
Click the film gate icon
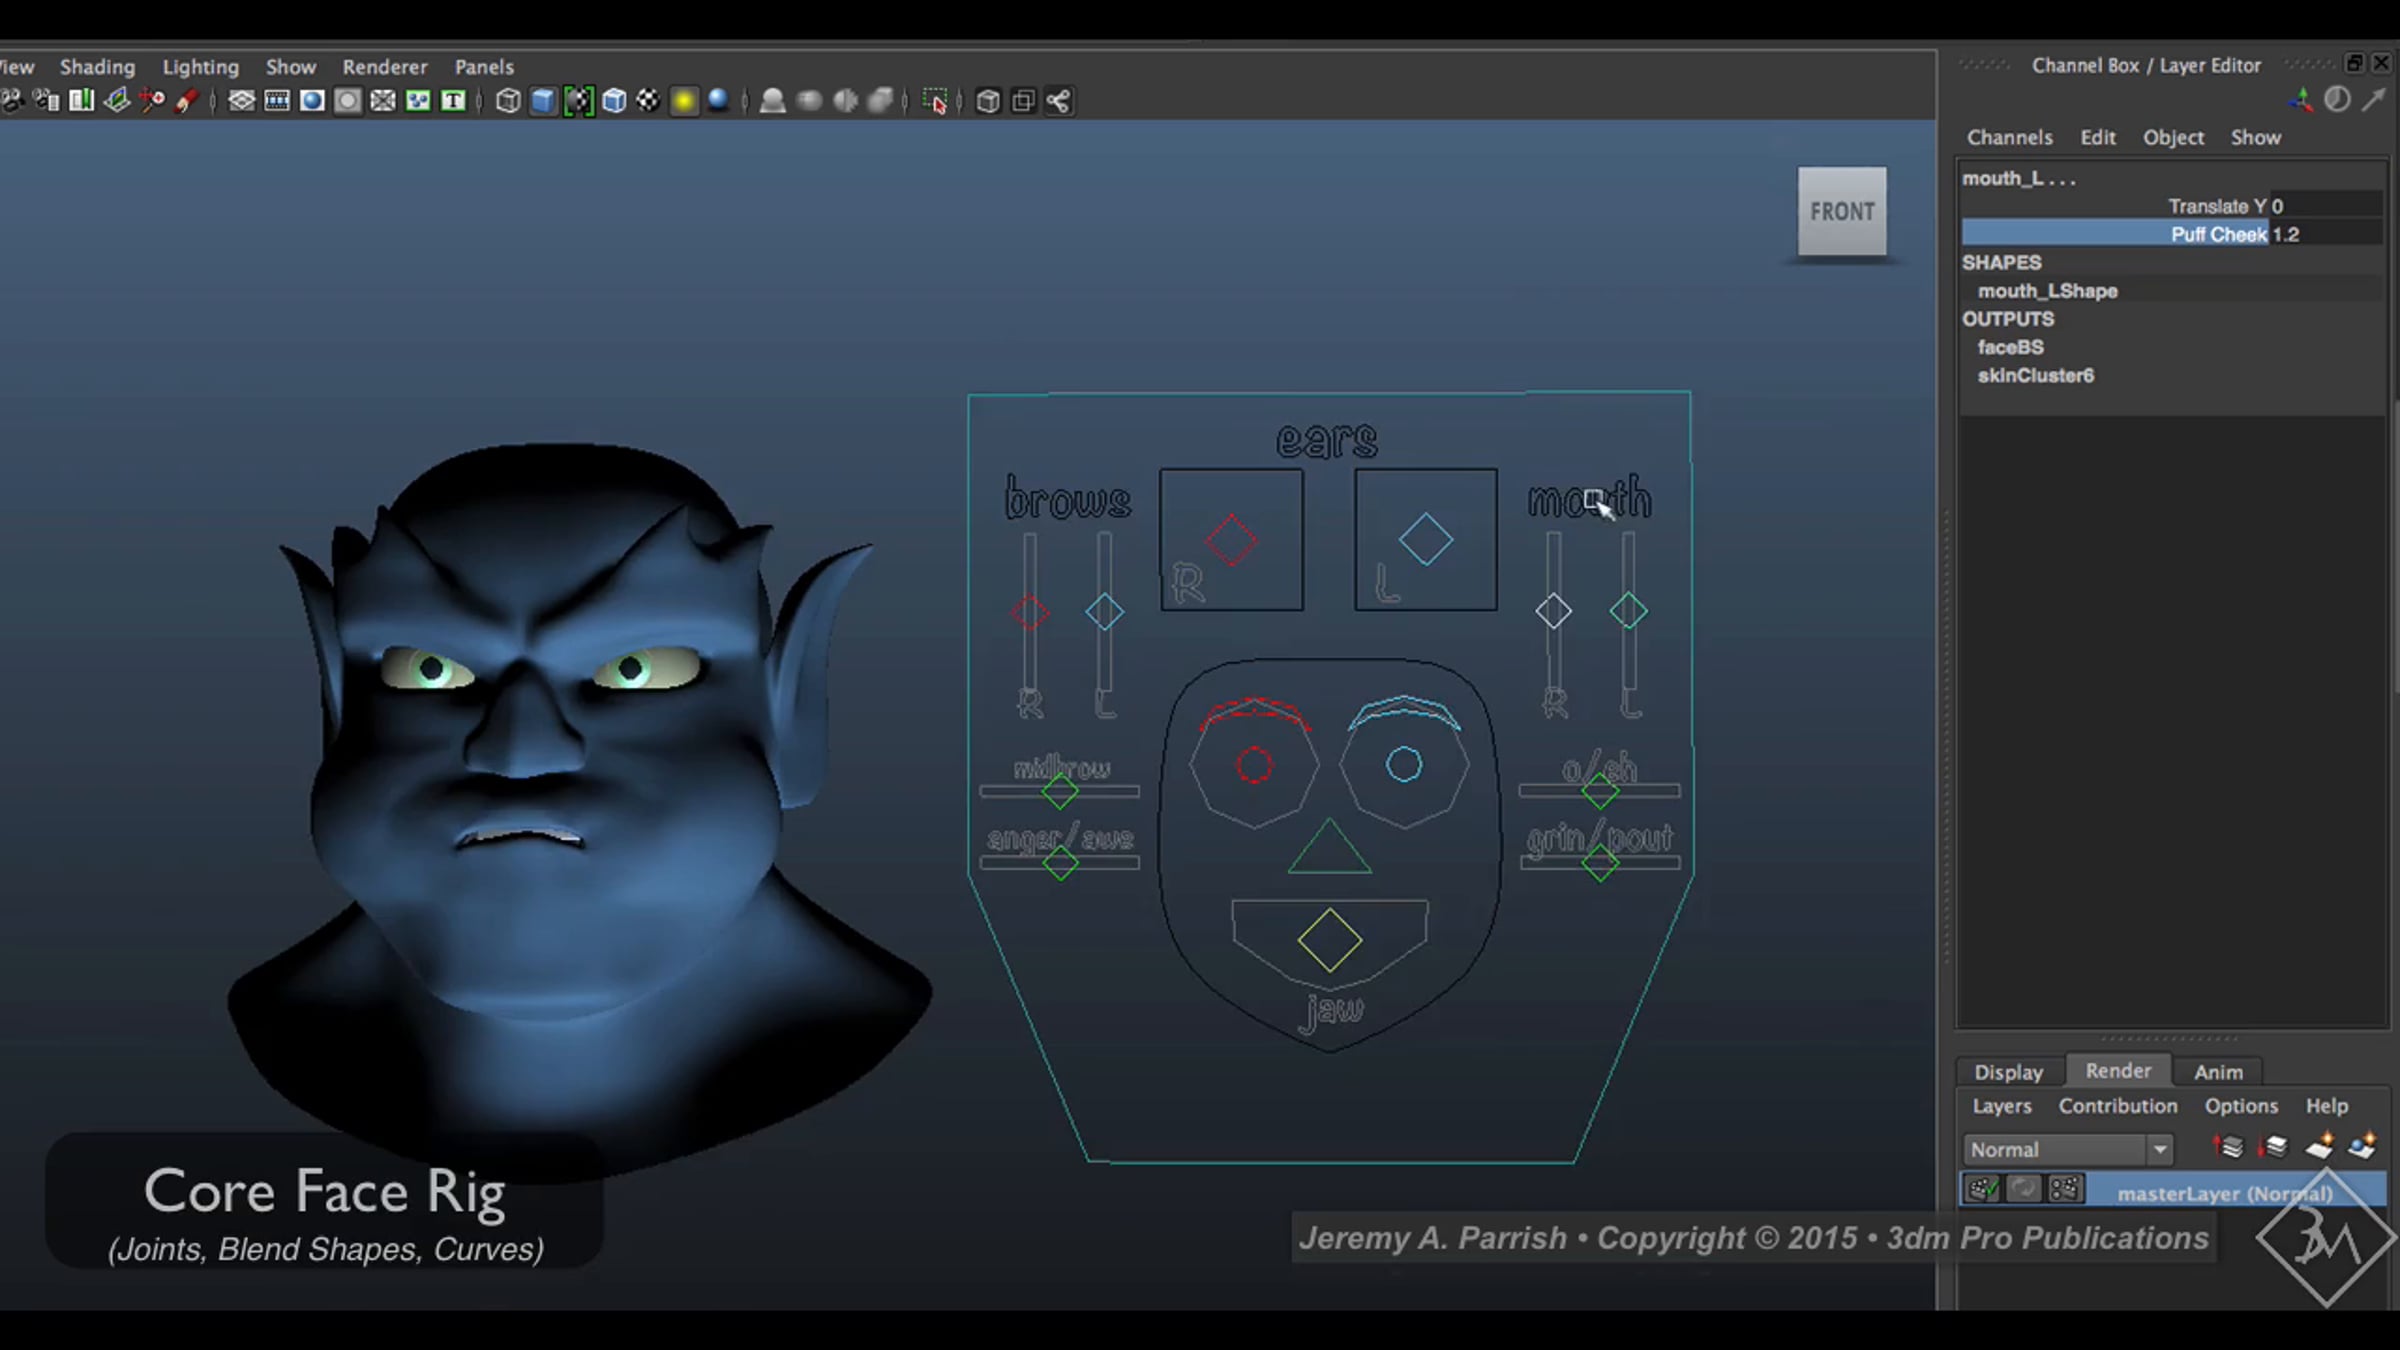coord(277,101)
